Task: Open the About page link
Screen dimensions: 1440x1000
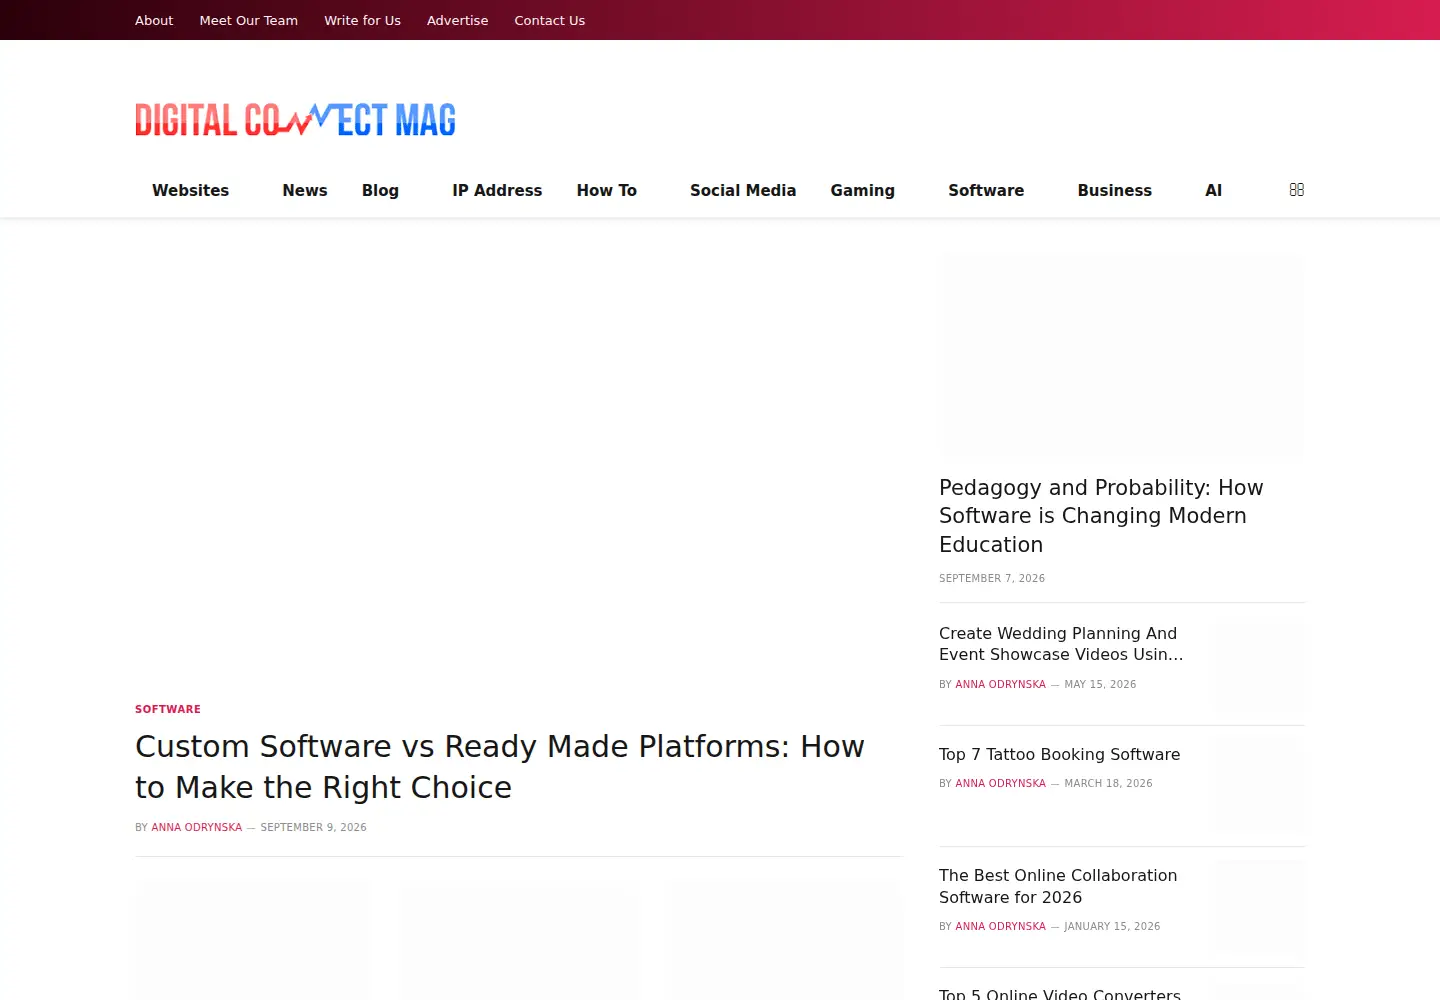Action: pyautogui.click(x=154, y=20)
